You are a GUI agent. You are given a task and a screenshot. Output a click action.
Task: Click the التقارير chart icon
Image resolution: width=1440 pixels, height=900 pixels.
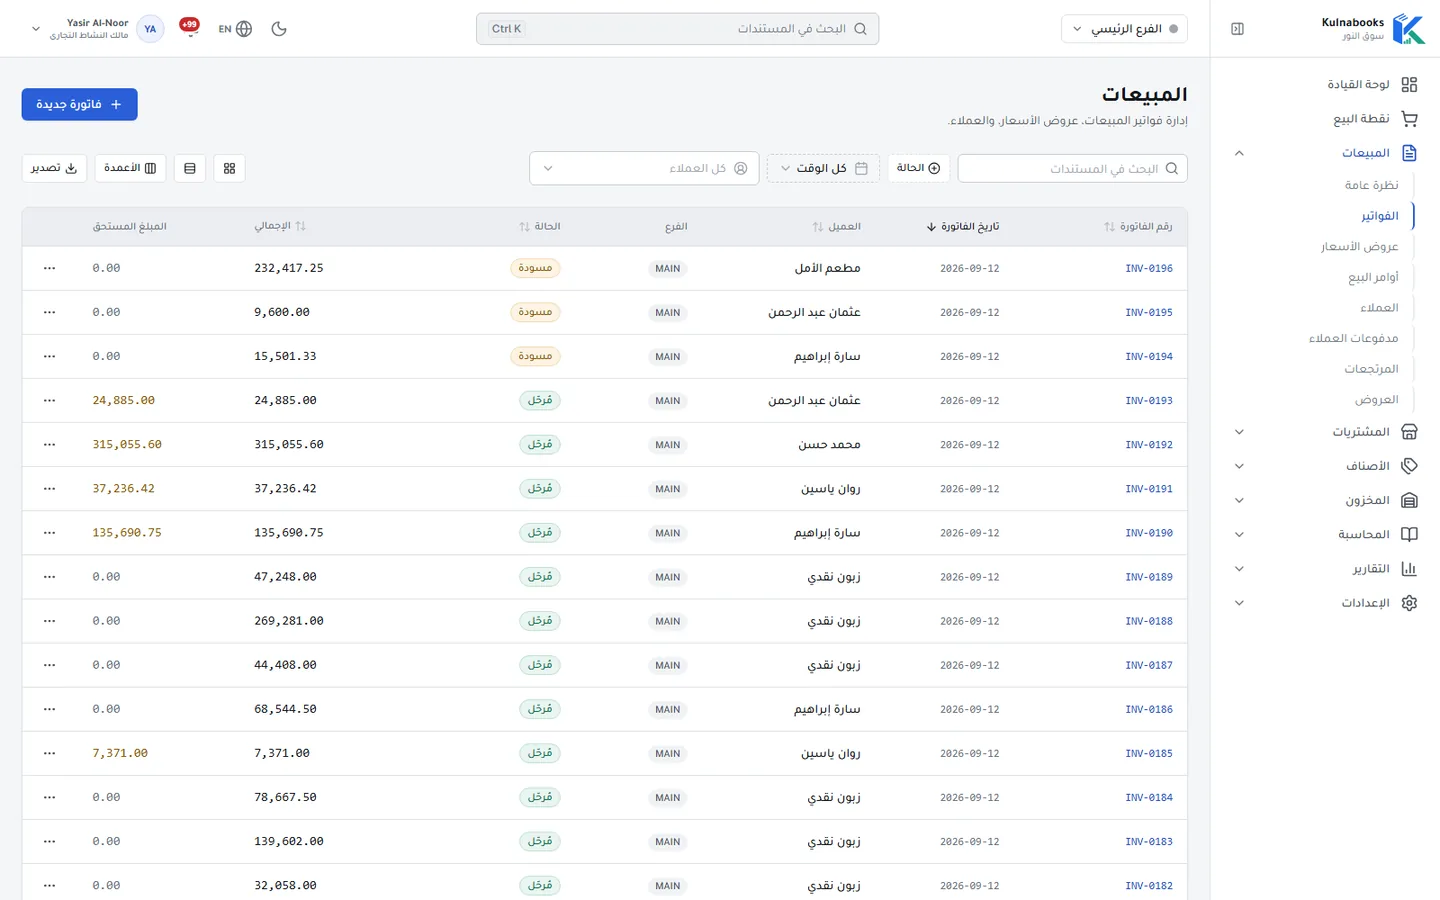(1409, 569)
